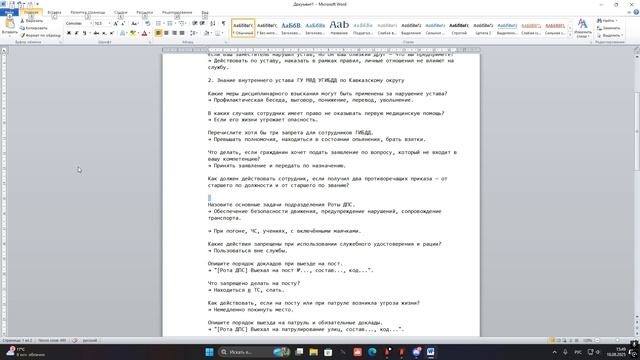Click the Multilevel list icon
The image size is (640, 360).
[x=182, y=24]
